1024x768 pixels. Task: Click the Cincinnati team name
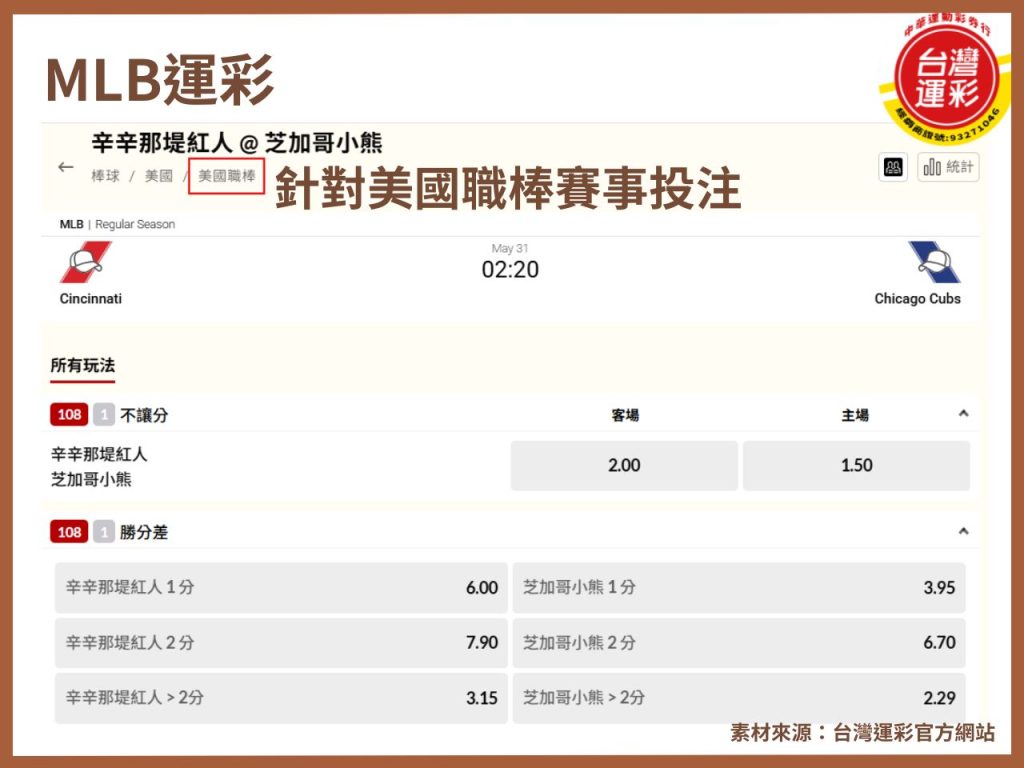[x=91, y=298]
